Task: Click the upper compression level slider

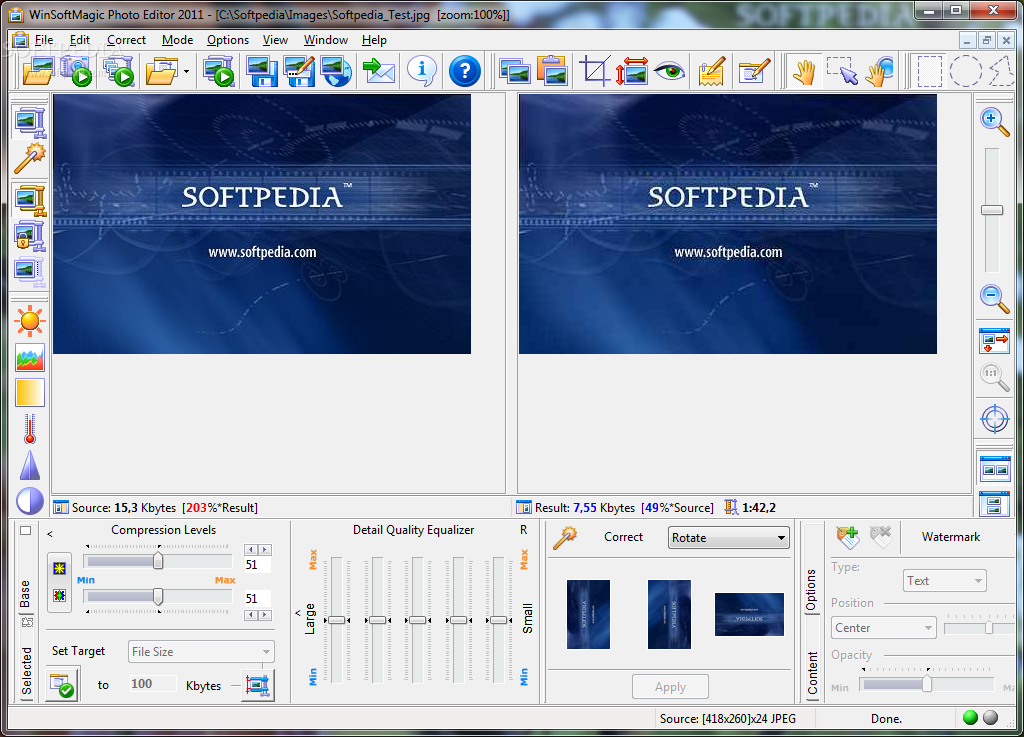Action: click(x=157, y=561)
